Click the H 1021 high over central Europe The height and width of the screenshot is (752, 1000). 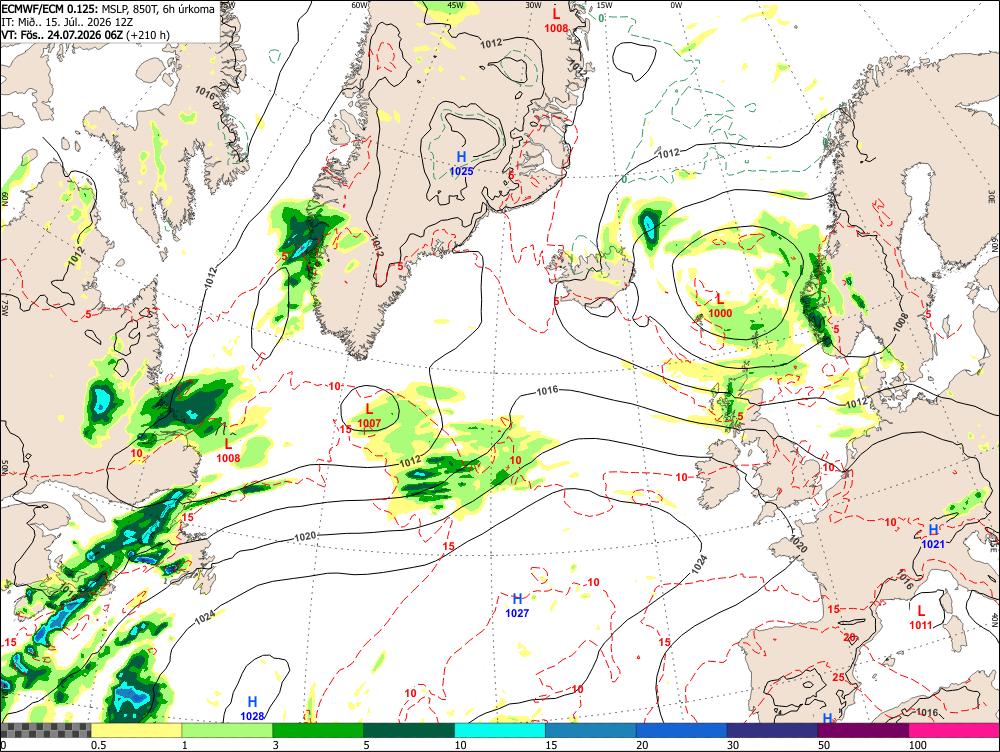point(933,536)
